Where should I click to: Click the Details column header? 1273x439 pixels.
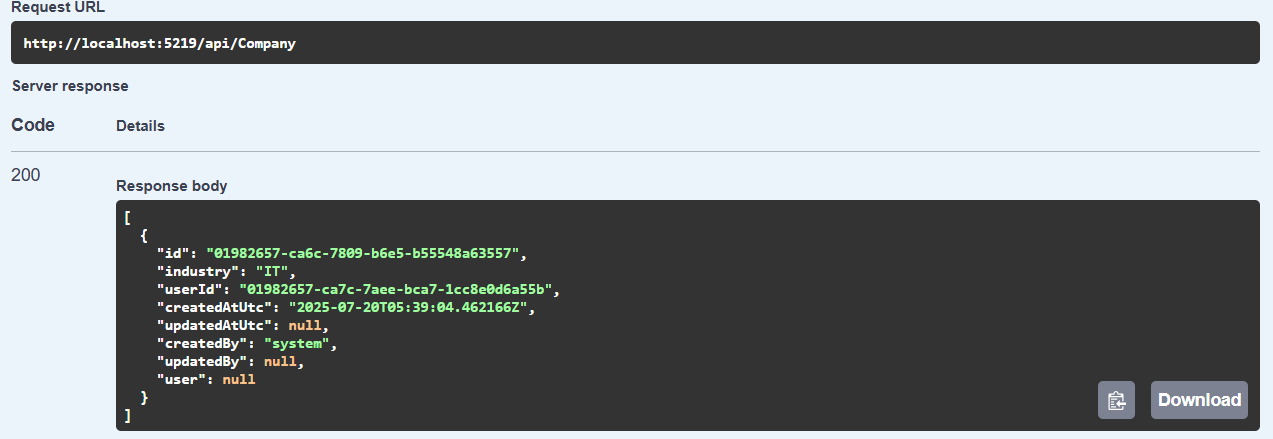tap(141, 126)
